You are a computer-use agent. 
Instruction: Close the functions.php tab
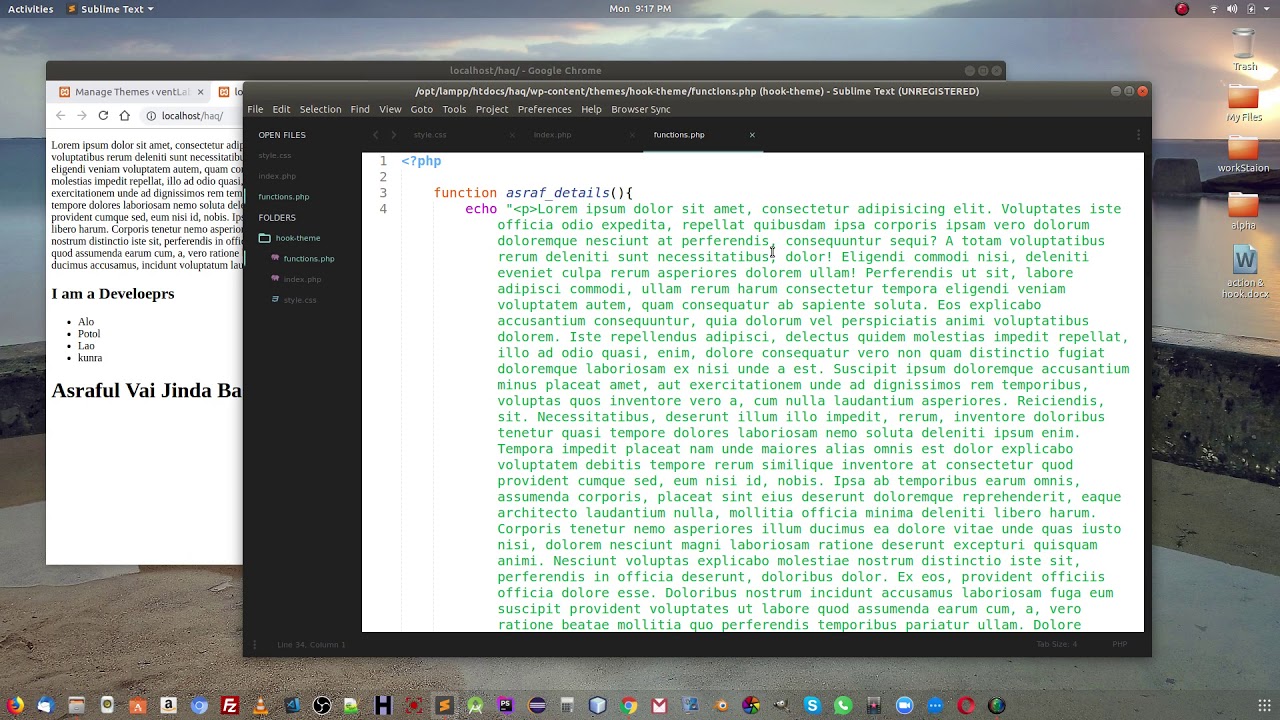pos(752,135)
